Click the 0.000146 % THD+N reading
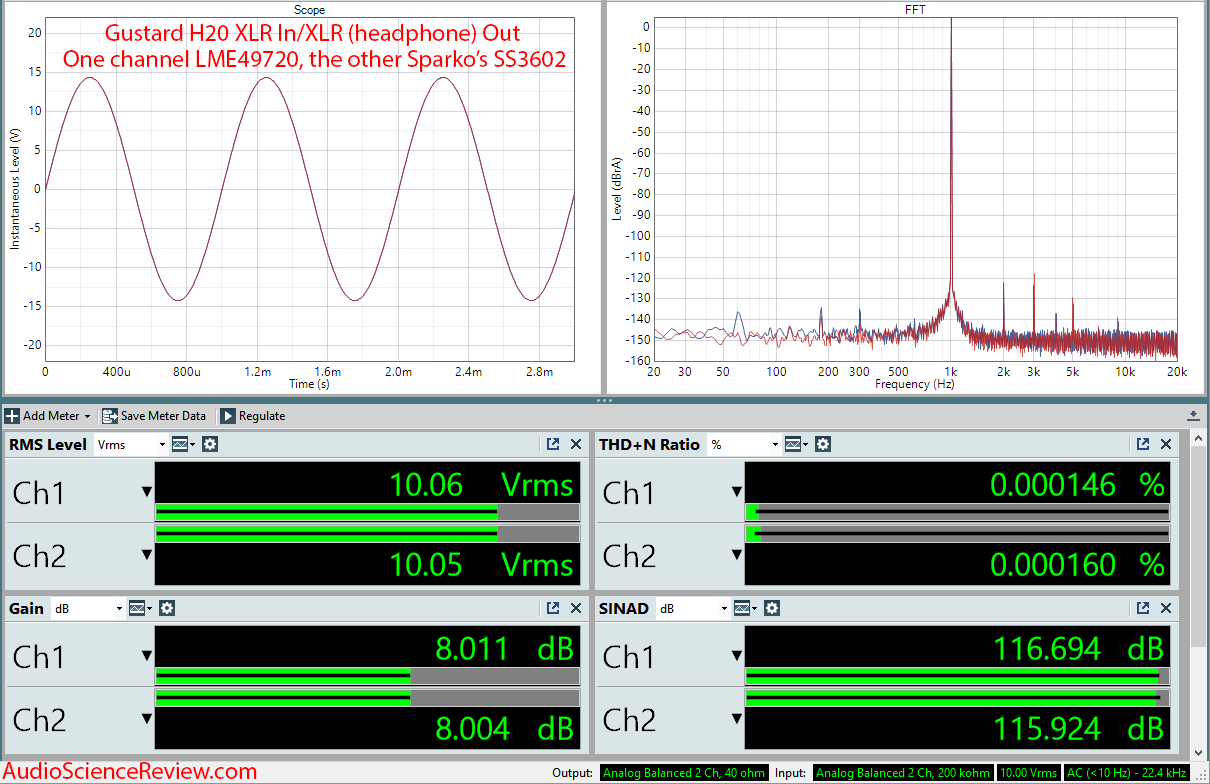 [x=1078, y=485]
